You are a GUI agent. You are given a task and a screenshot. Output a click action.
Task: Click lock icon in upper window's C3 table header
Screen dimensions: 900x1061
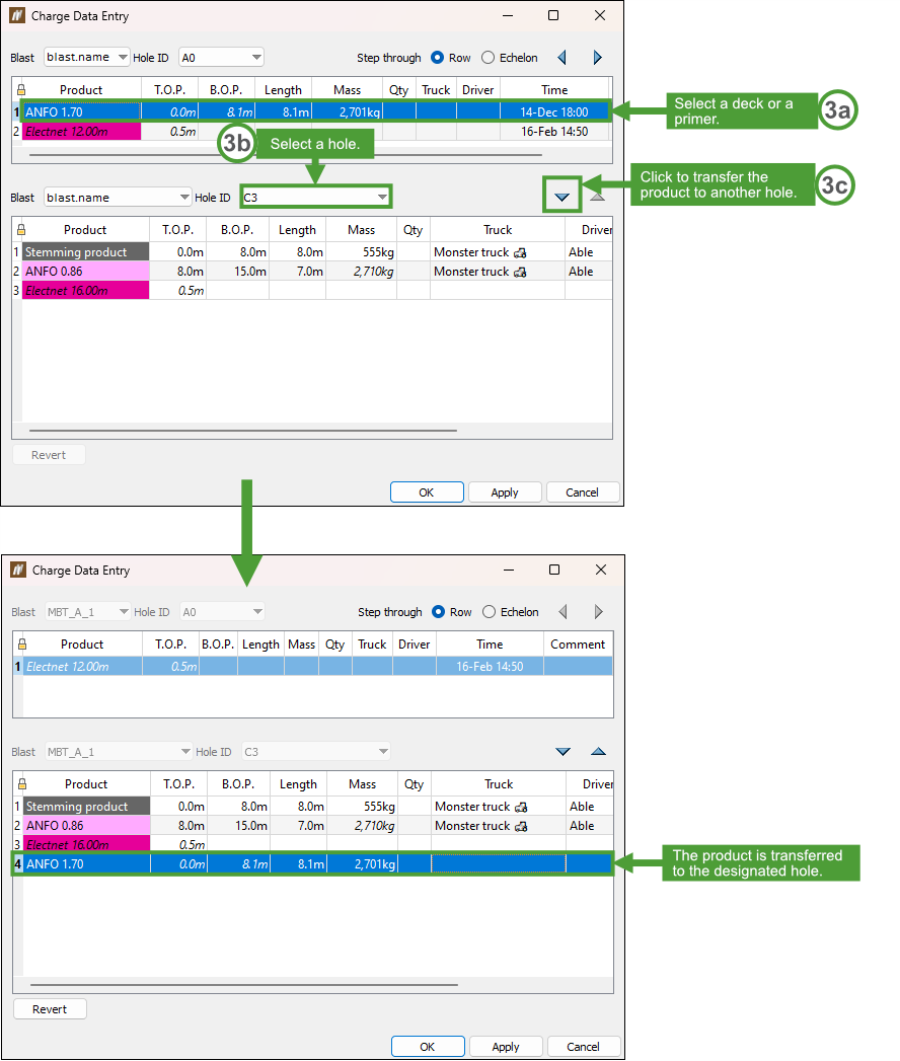[x=21, y=229]
